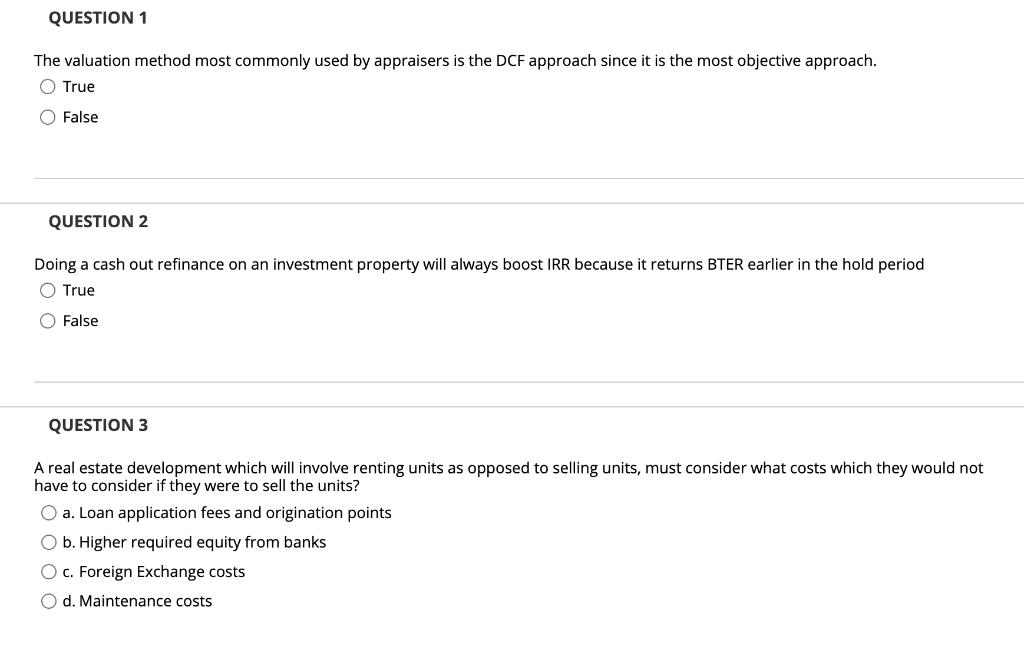Click the QUESTION 2 heading
This screenshot has height=650, width=1024.
pos(98,222)
